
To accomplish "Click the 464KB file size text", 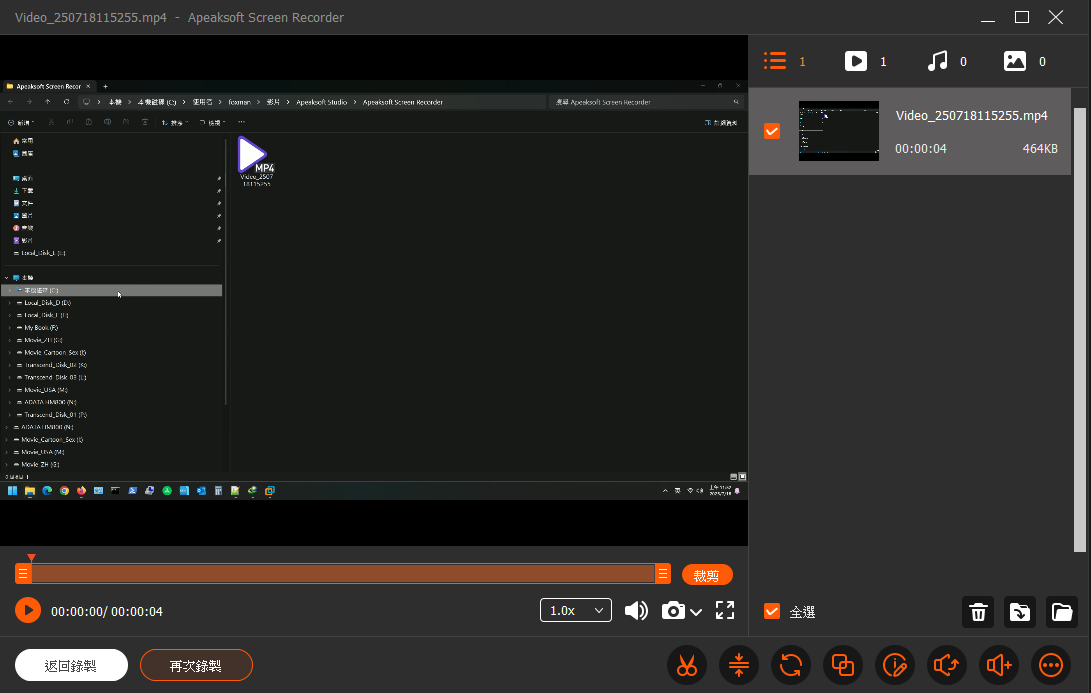I will (1040, 149).
